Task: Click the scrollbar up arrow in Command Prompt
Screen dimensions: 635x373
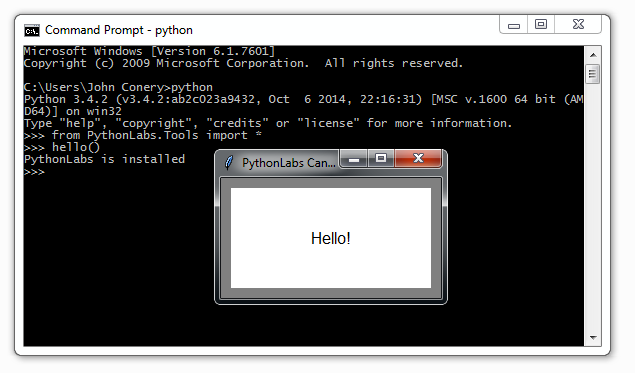Action: tap(593, 55)
